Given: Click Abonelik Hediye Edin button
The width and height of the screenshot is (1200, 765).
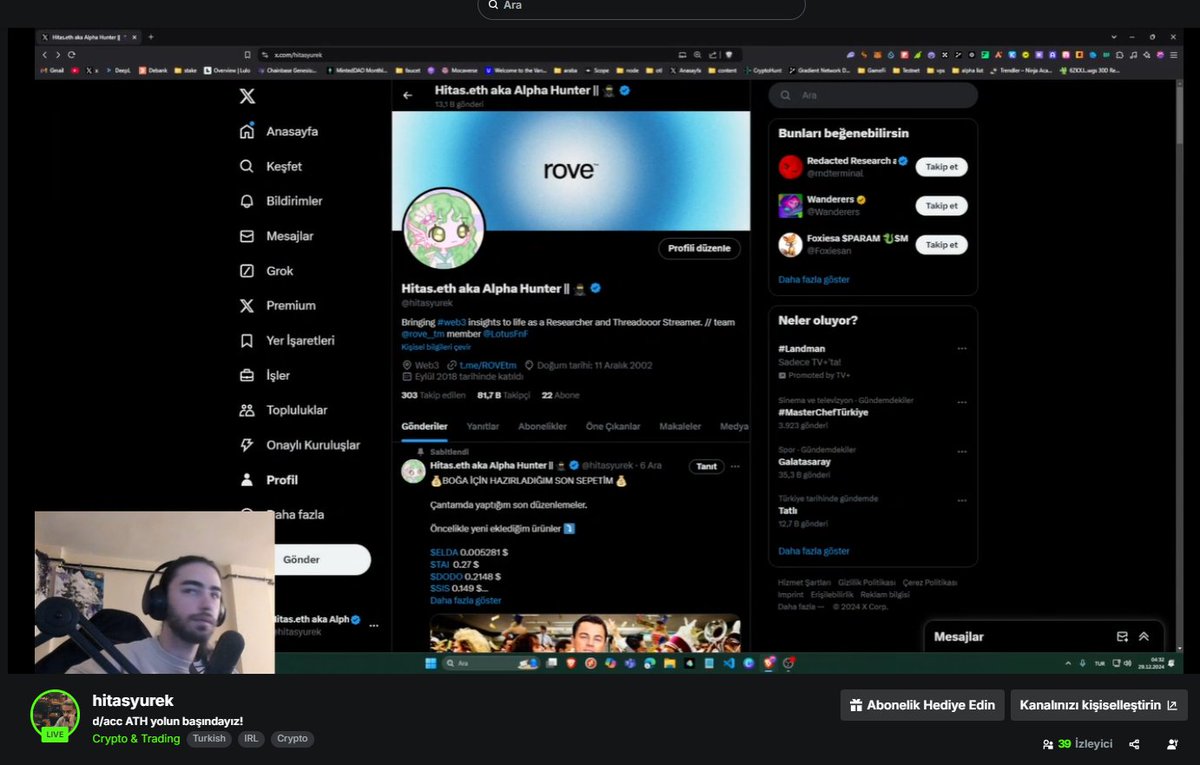Looking at the screenshot, I should 921,705.
